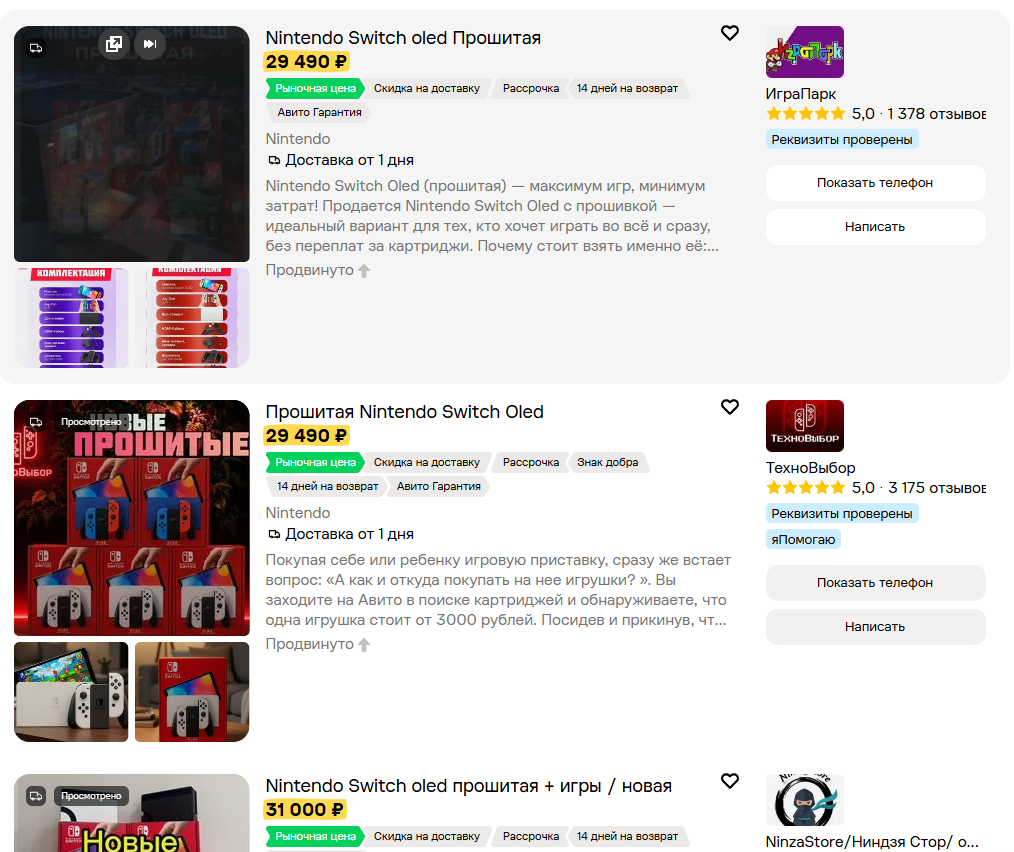The height and width of the screenshot is (852, 1014).
Task: Click Авито Гарантия tag on ТехноВыбор listing
Action: 439,486
